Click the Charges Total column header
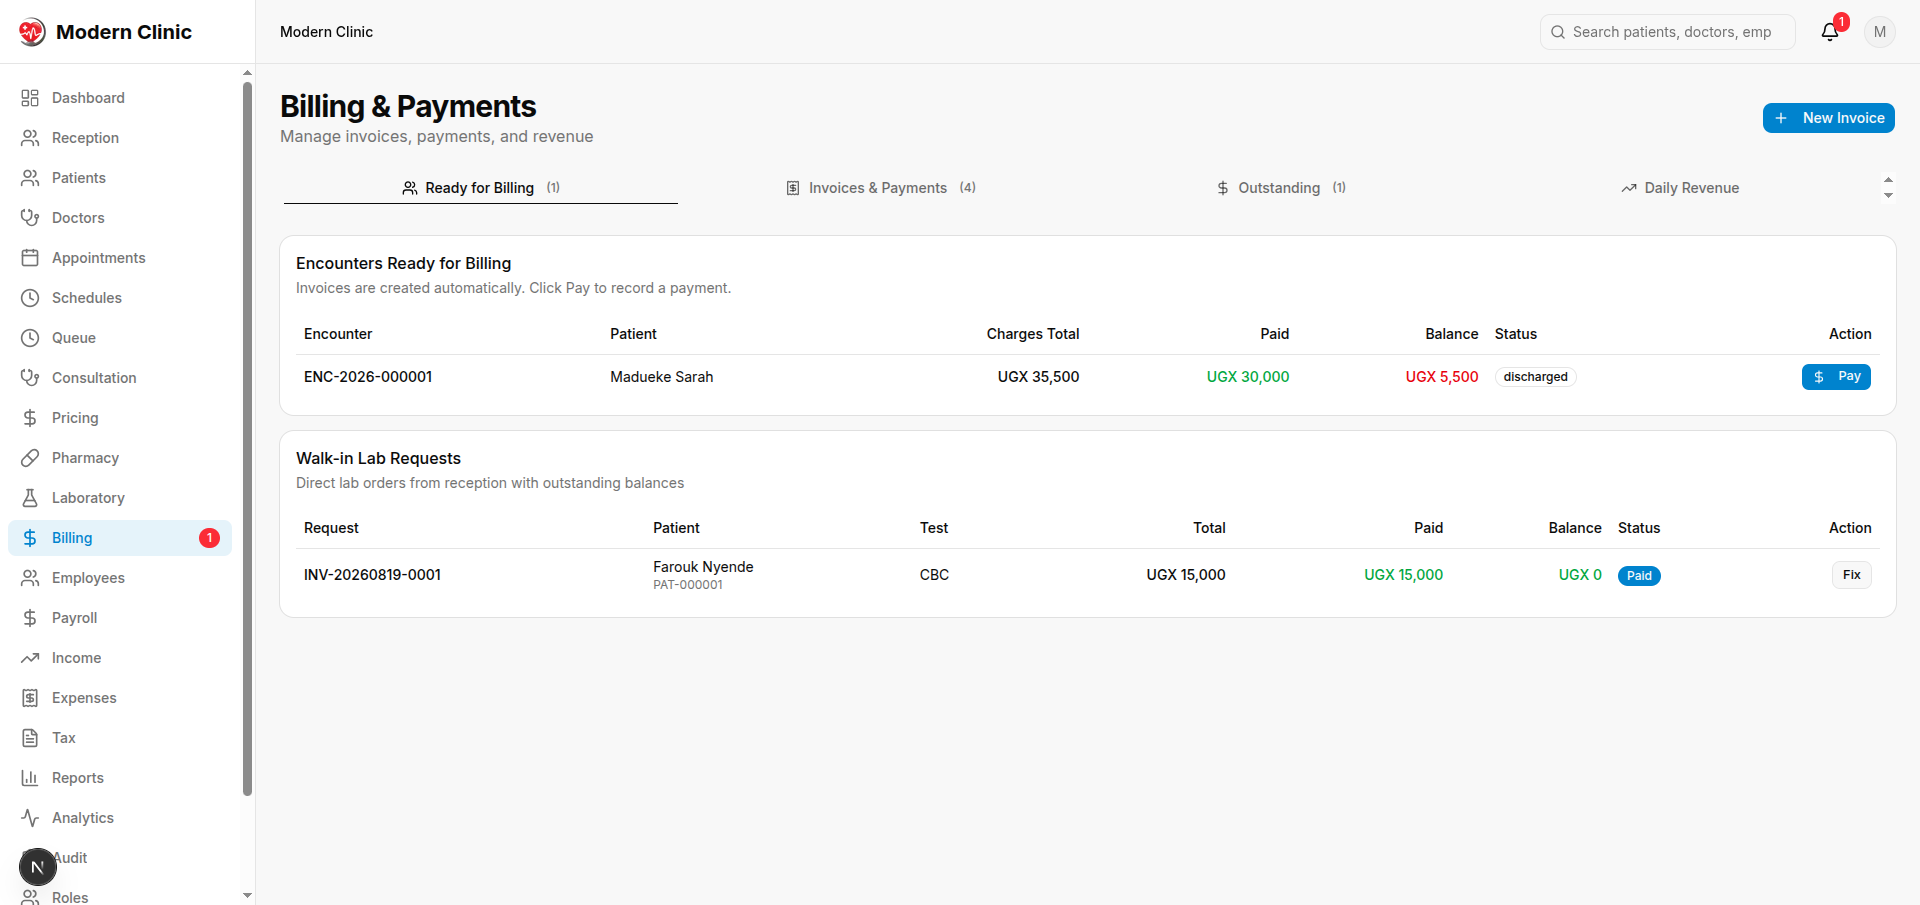The image size is (1920, 905). [1033, 334]
